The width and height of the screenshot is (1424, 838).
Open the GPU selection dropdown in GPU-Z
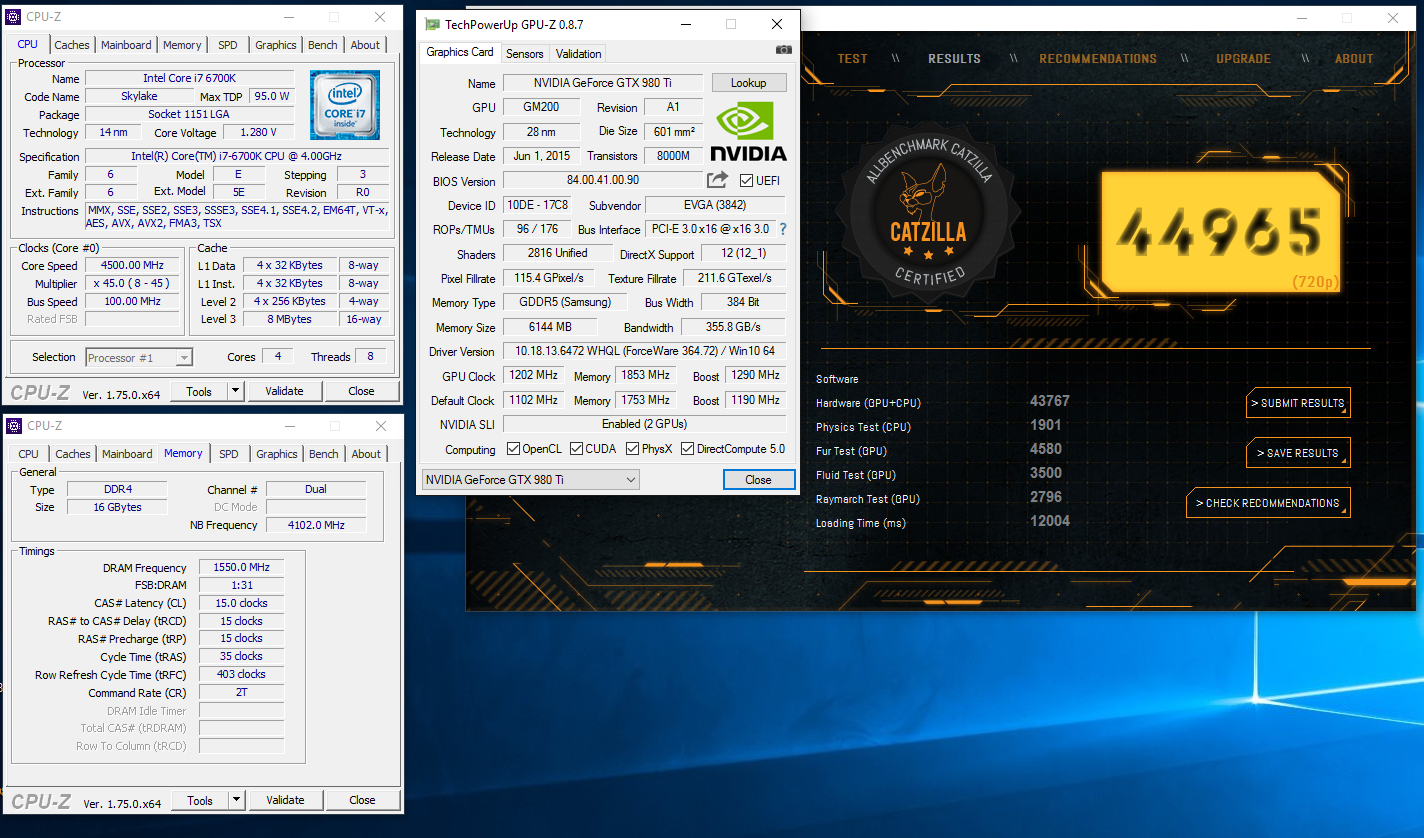(530, 480)
